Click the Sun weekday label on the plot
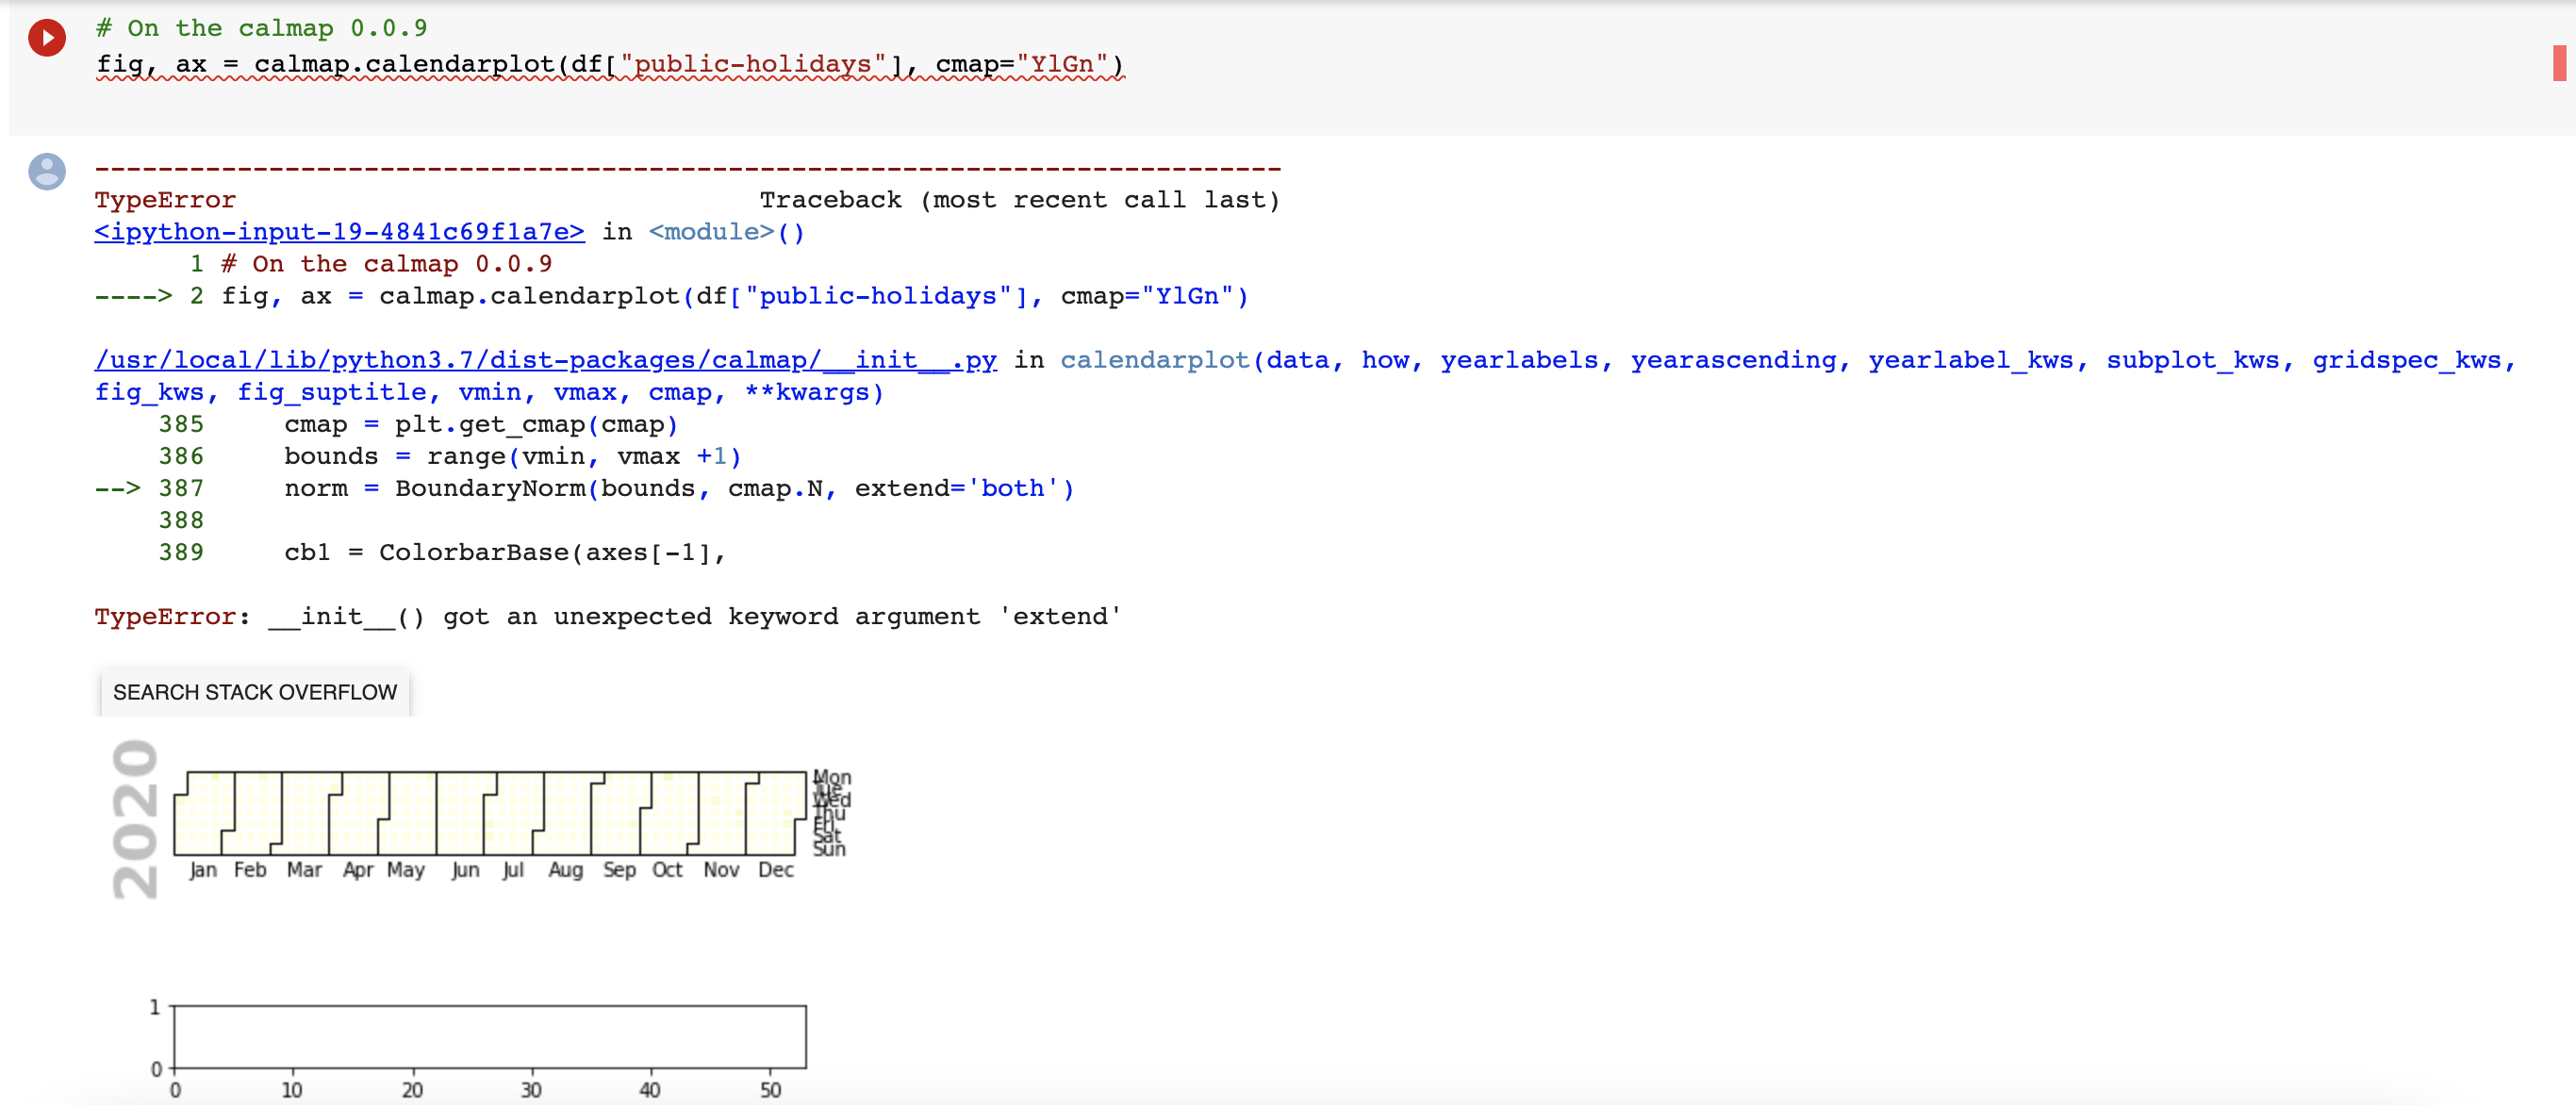 (829, 849)
